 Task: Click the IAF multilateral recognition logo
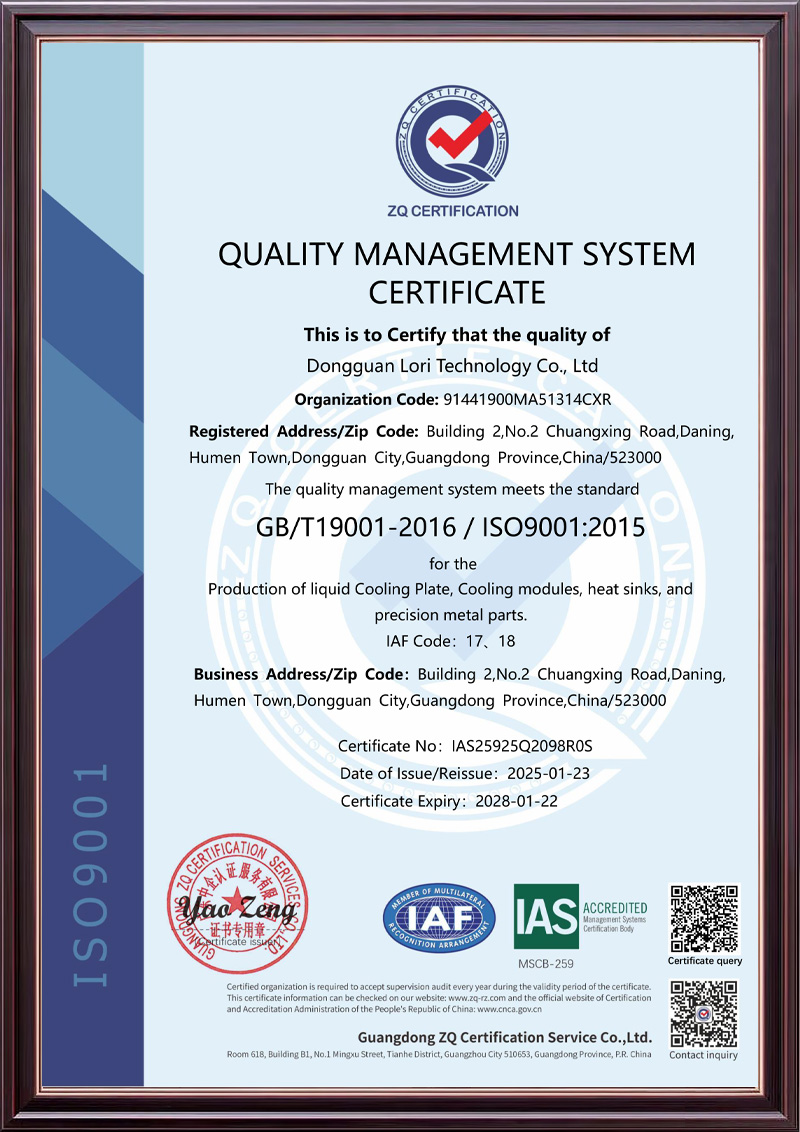pos(439,918)
